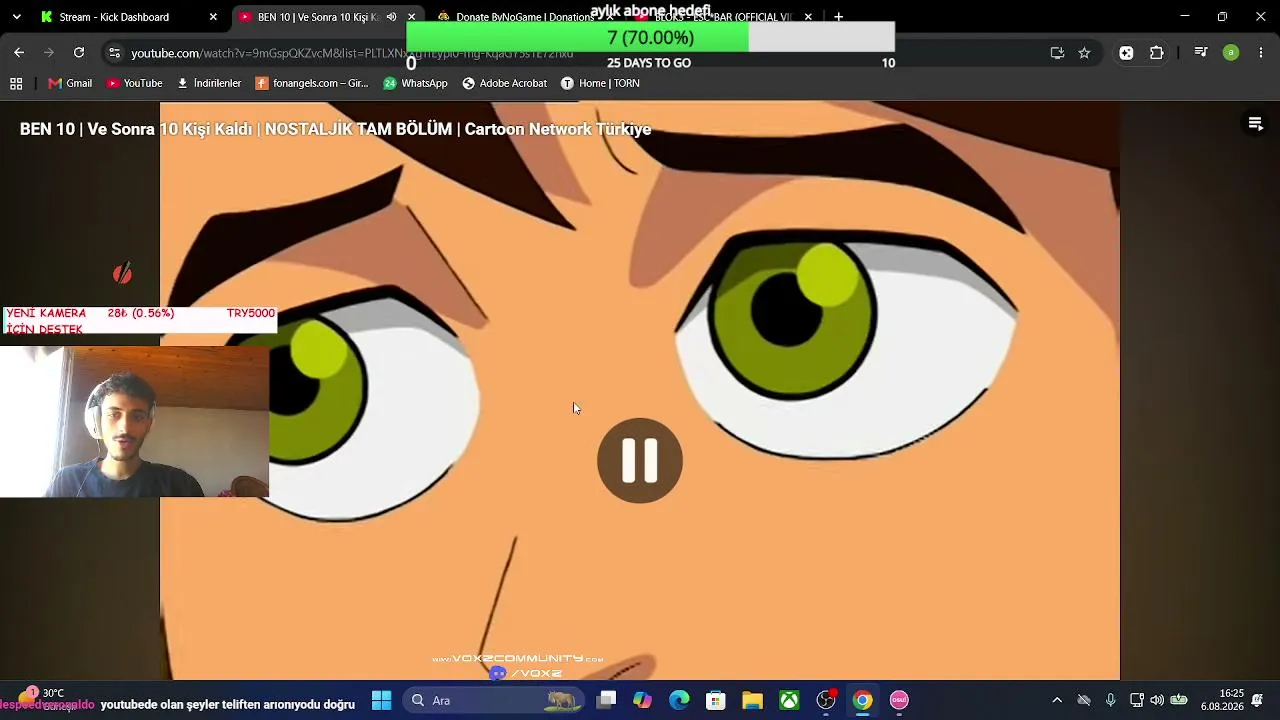This screenshot has height=720, width=1280.
Task: Open the Adobe Acrobat bookmark
Action: click(504, 83)
